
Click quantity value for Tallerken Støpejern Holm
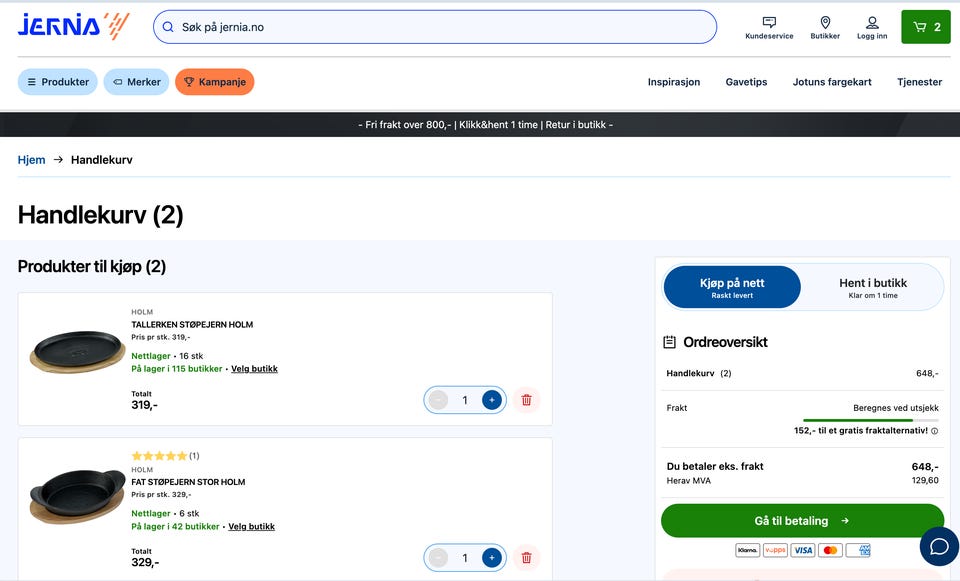tap(465, 400)
